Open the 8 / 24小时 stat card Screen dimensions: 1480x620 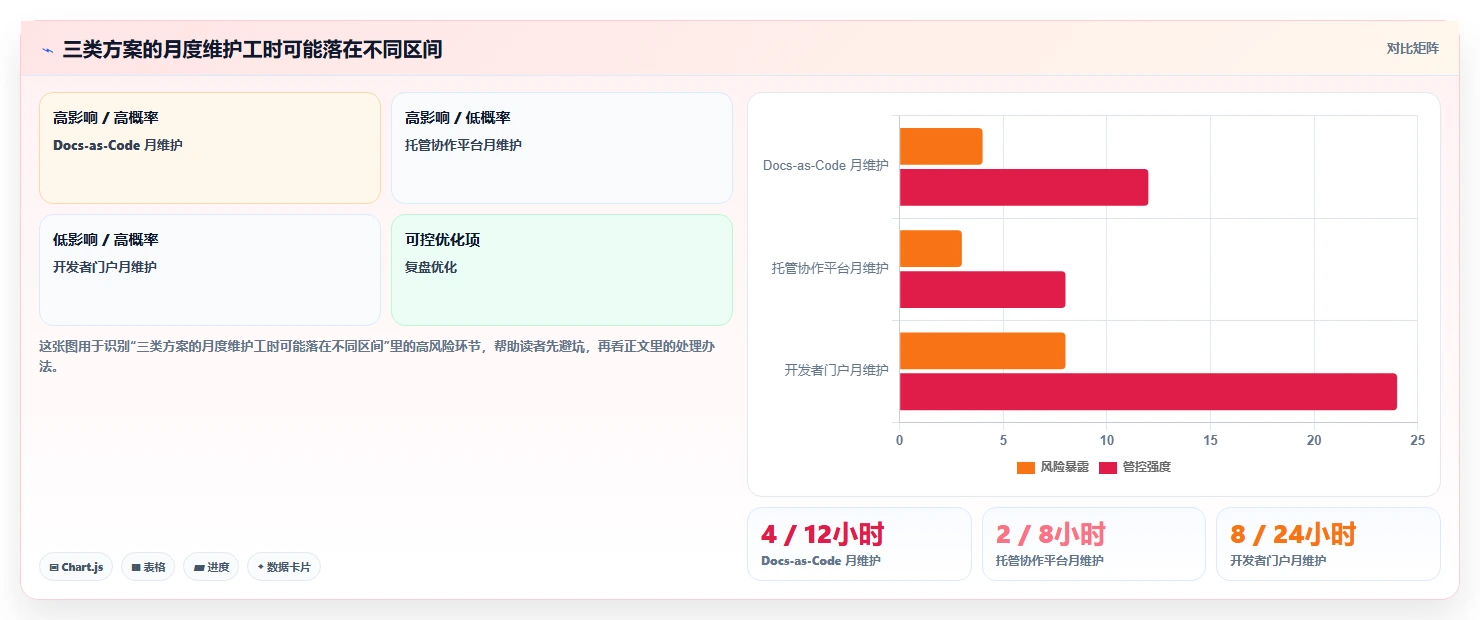pyautogui.click(x=1328, y=544)
